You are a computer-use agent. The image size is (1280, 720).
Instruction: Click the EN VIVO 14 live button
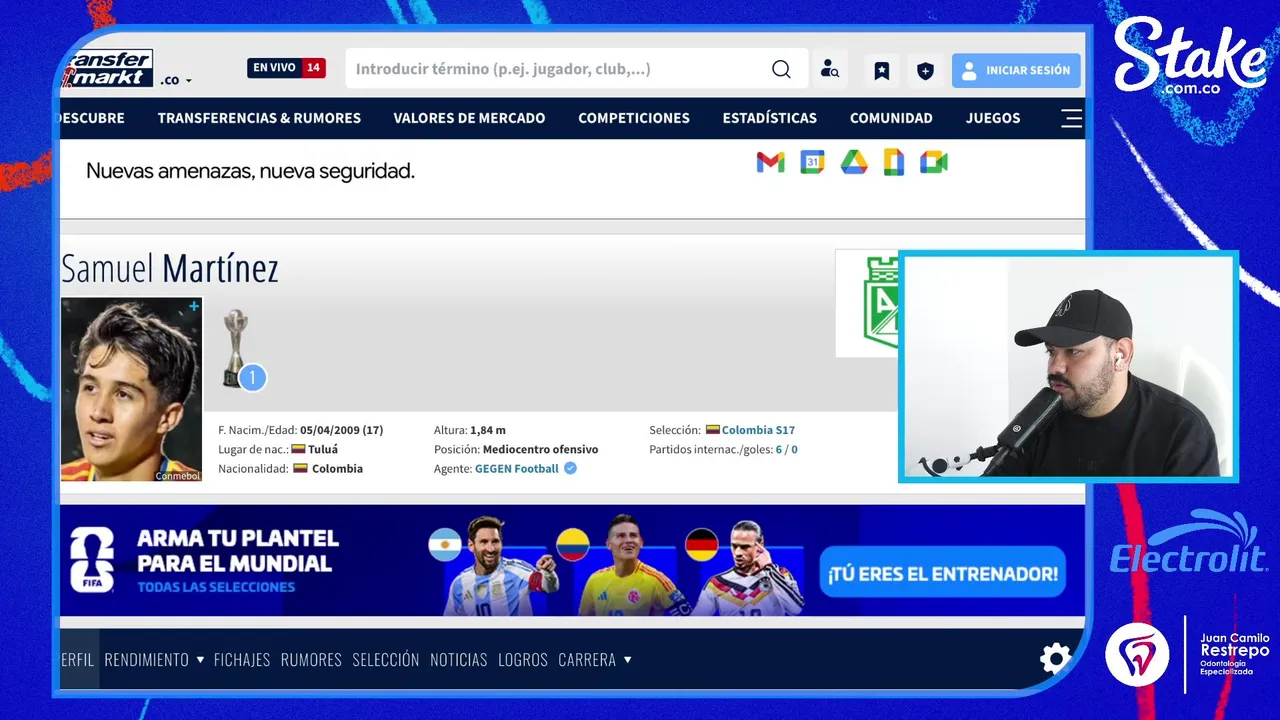pos(287,68)
